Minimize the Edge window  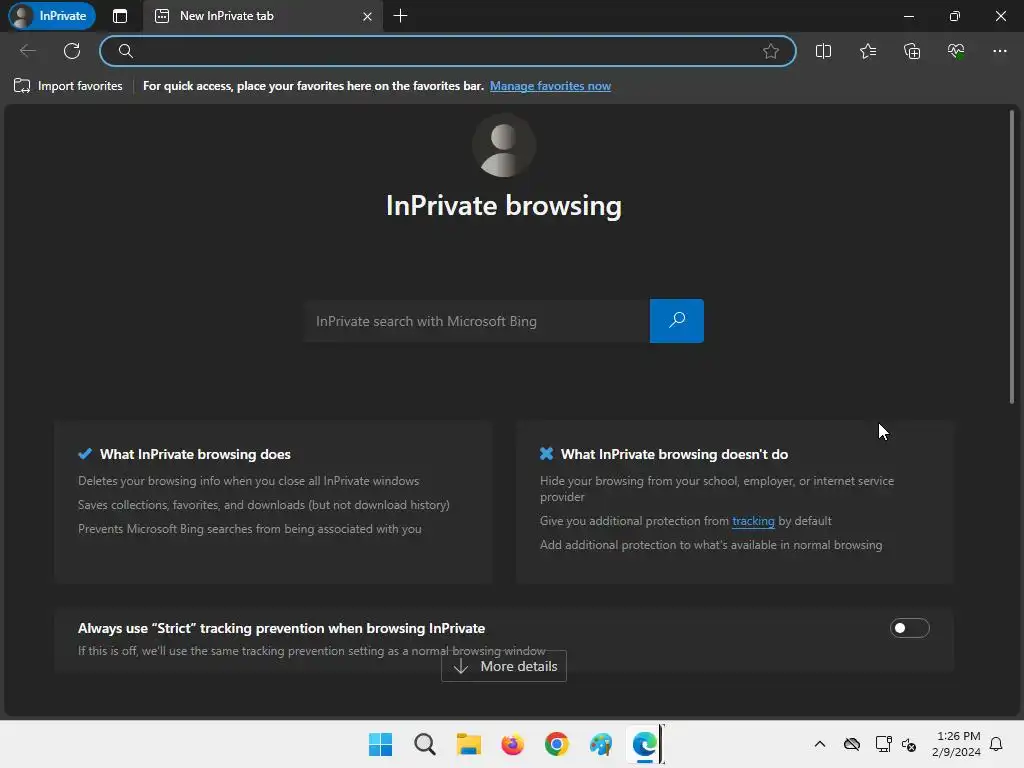[x=908, y=16]
